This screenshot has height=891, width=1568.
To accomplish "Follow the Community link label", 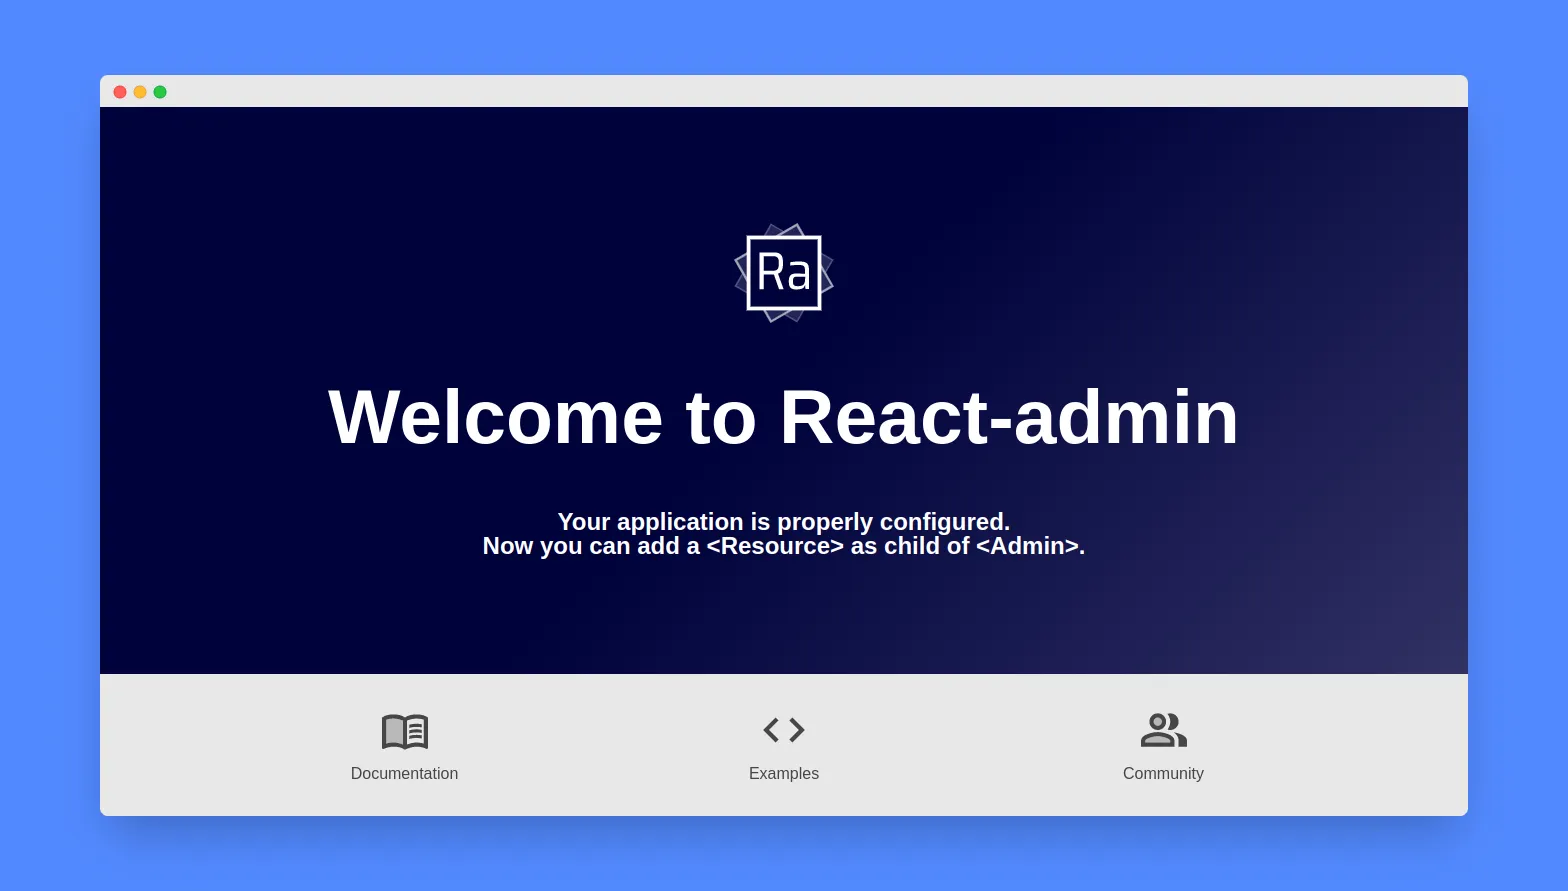I will [x=1163, y=773].
